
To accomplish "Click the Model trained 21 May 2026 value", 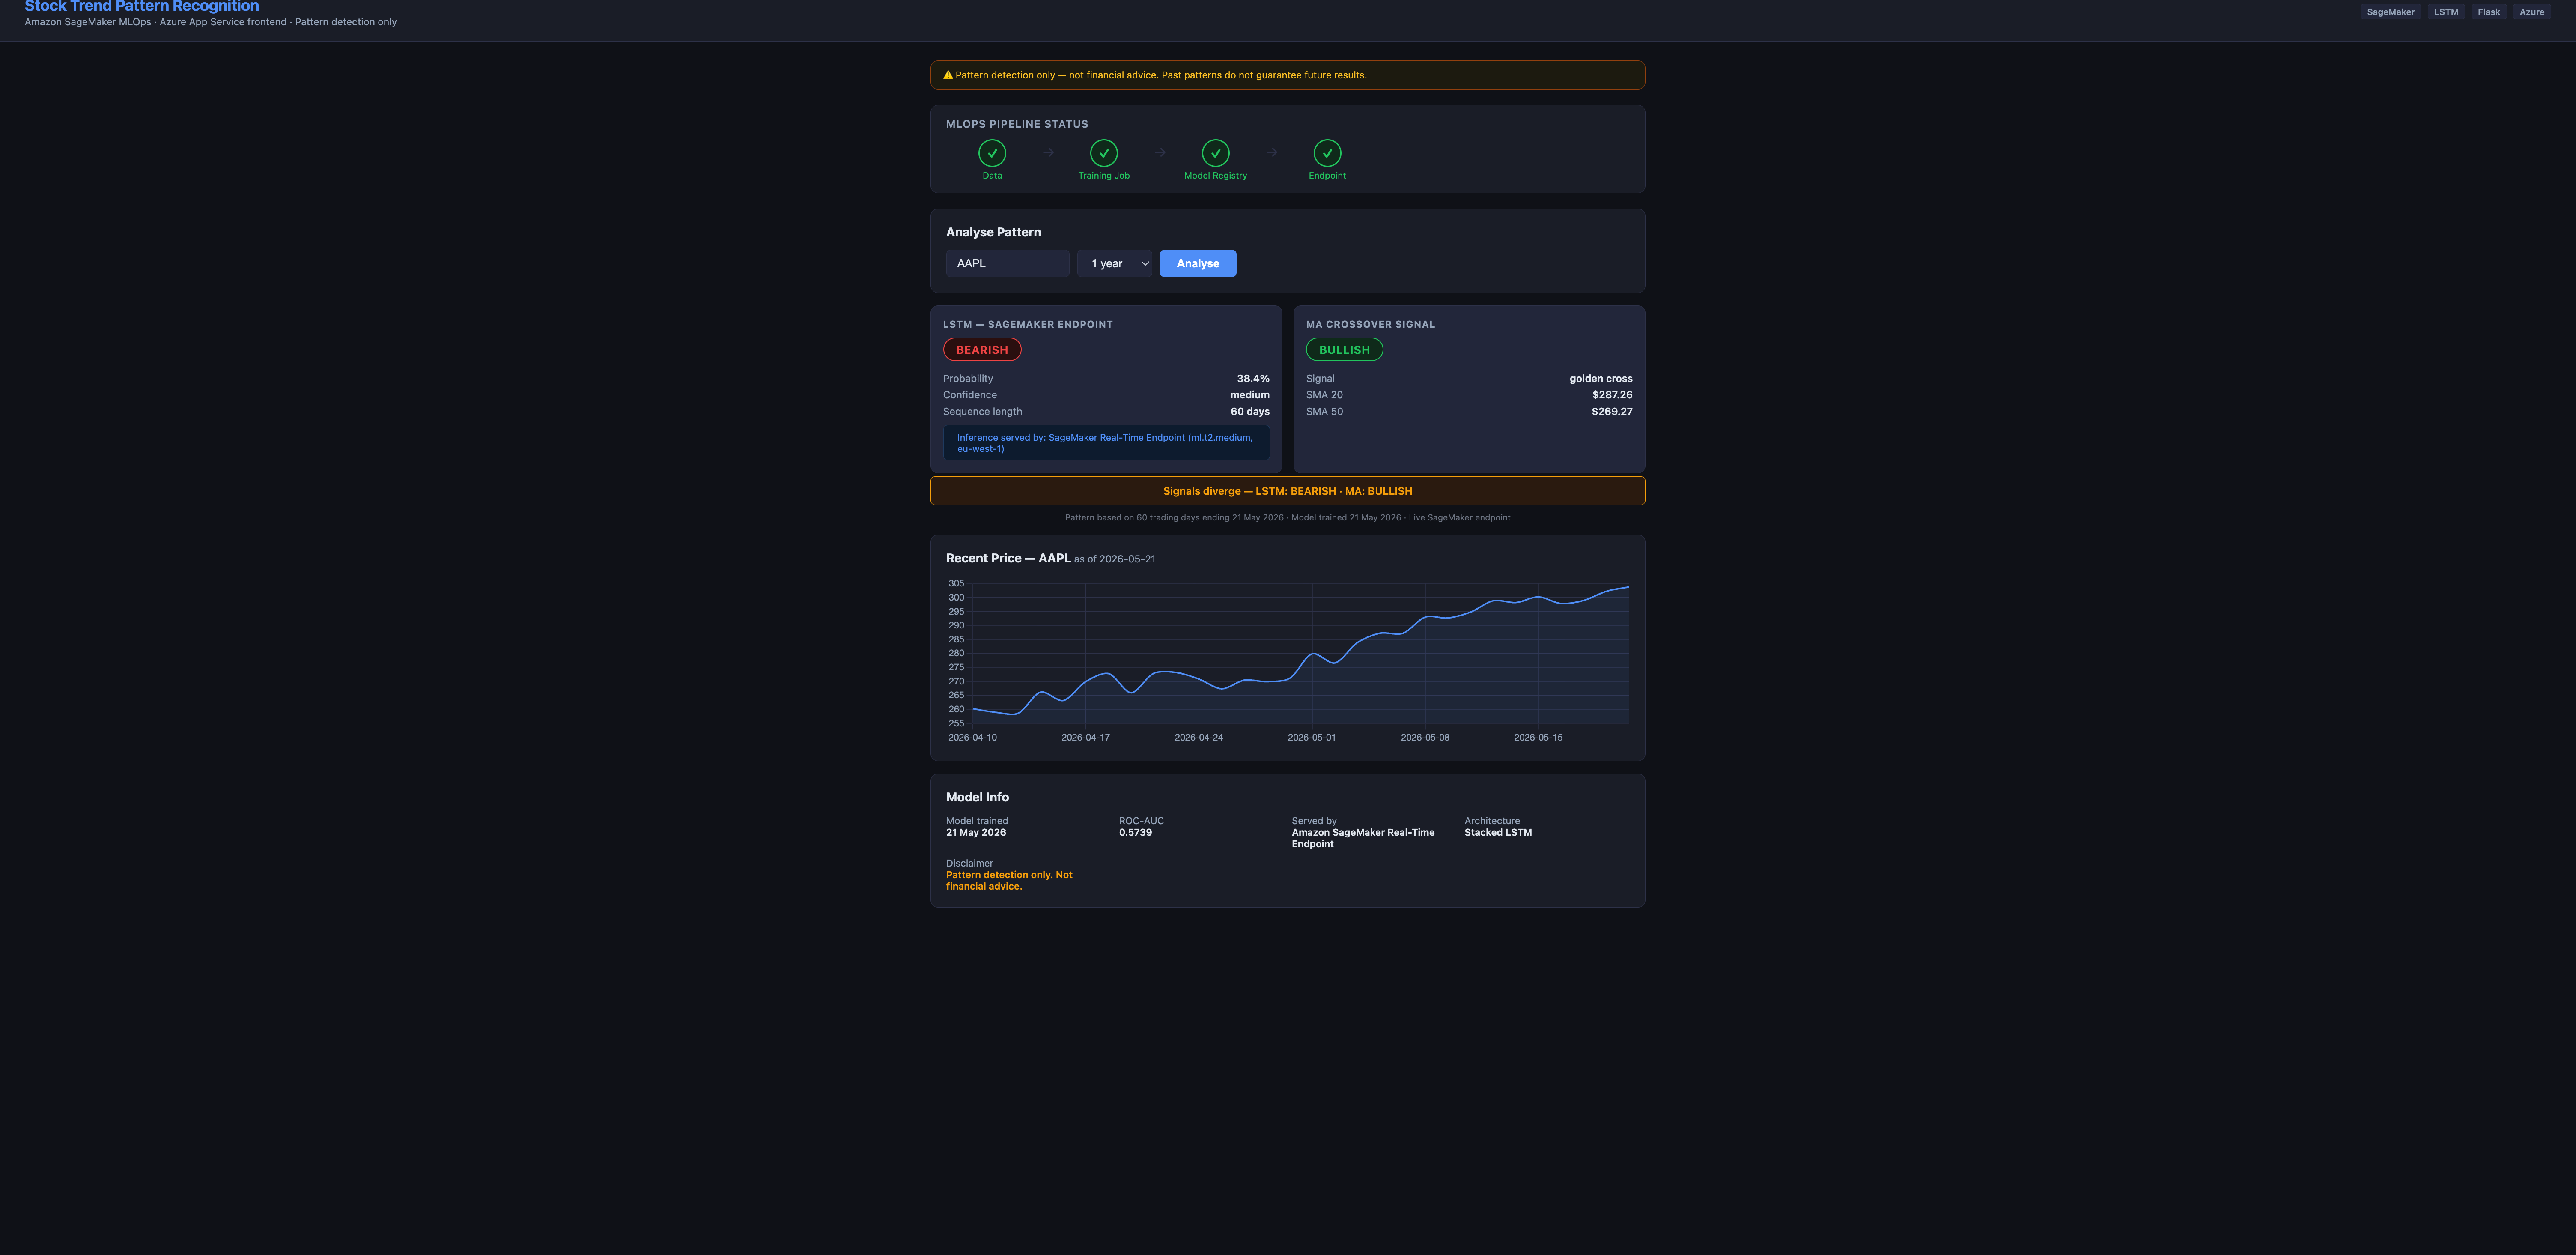I will pyautogui.click(x=976, y=833).
